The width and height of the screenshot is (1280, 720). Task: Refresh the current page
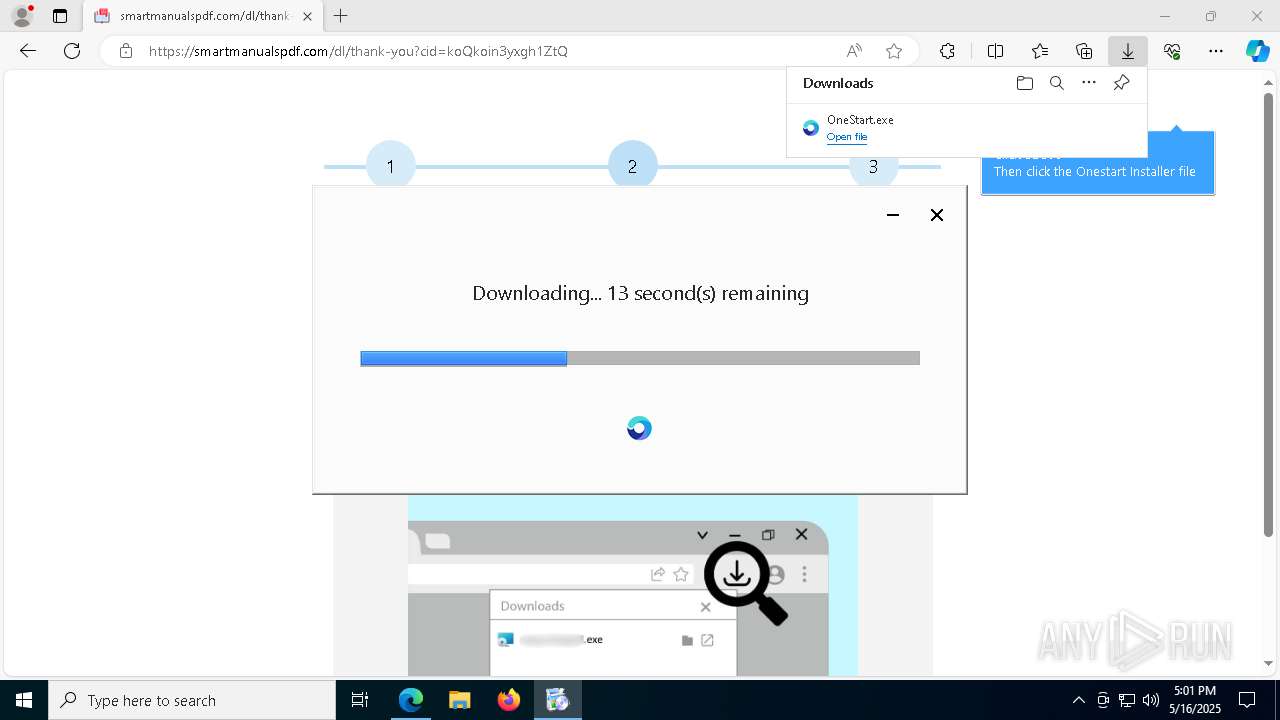click(x=72, y=51)
